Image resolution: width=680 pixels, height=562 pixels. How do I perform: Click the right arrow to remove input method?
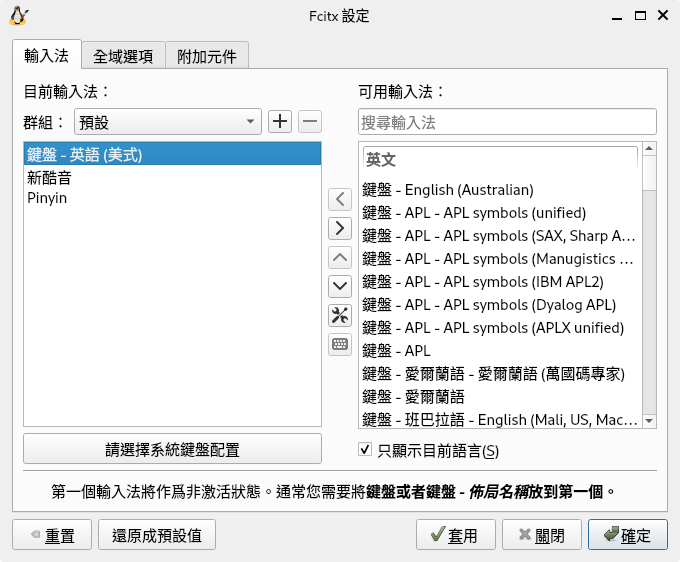pyautogui.click(x=340, y=228)
